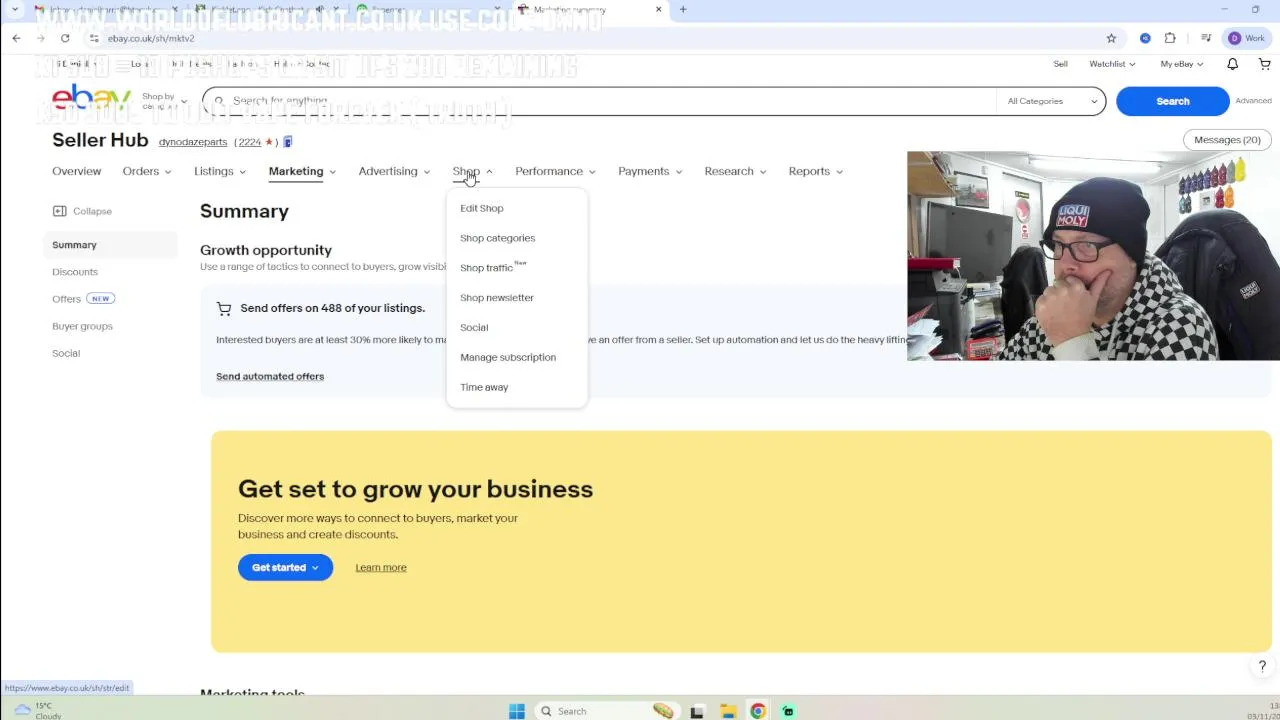Open Buyer groups in the sidebar

pos(82,326)
